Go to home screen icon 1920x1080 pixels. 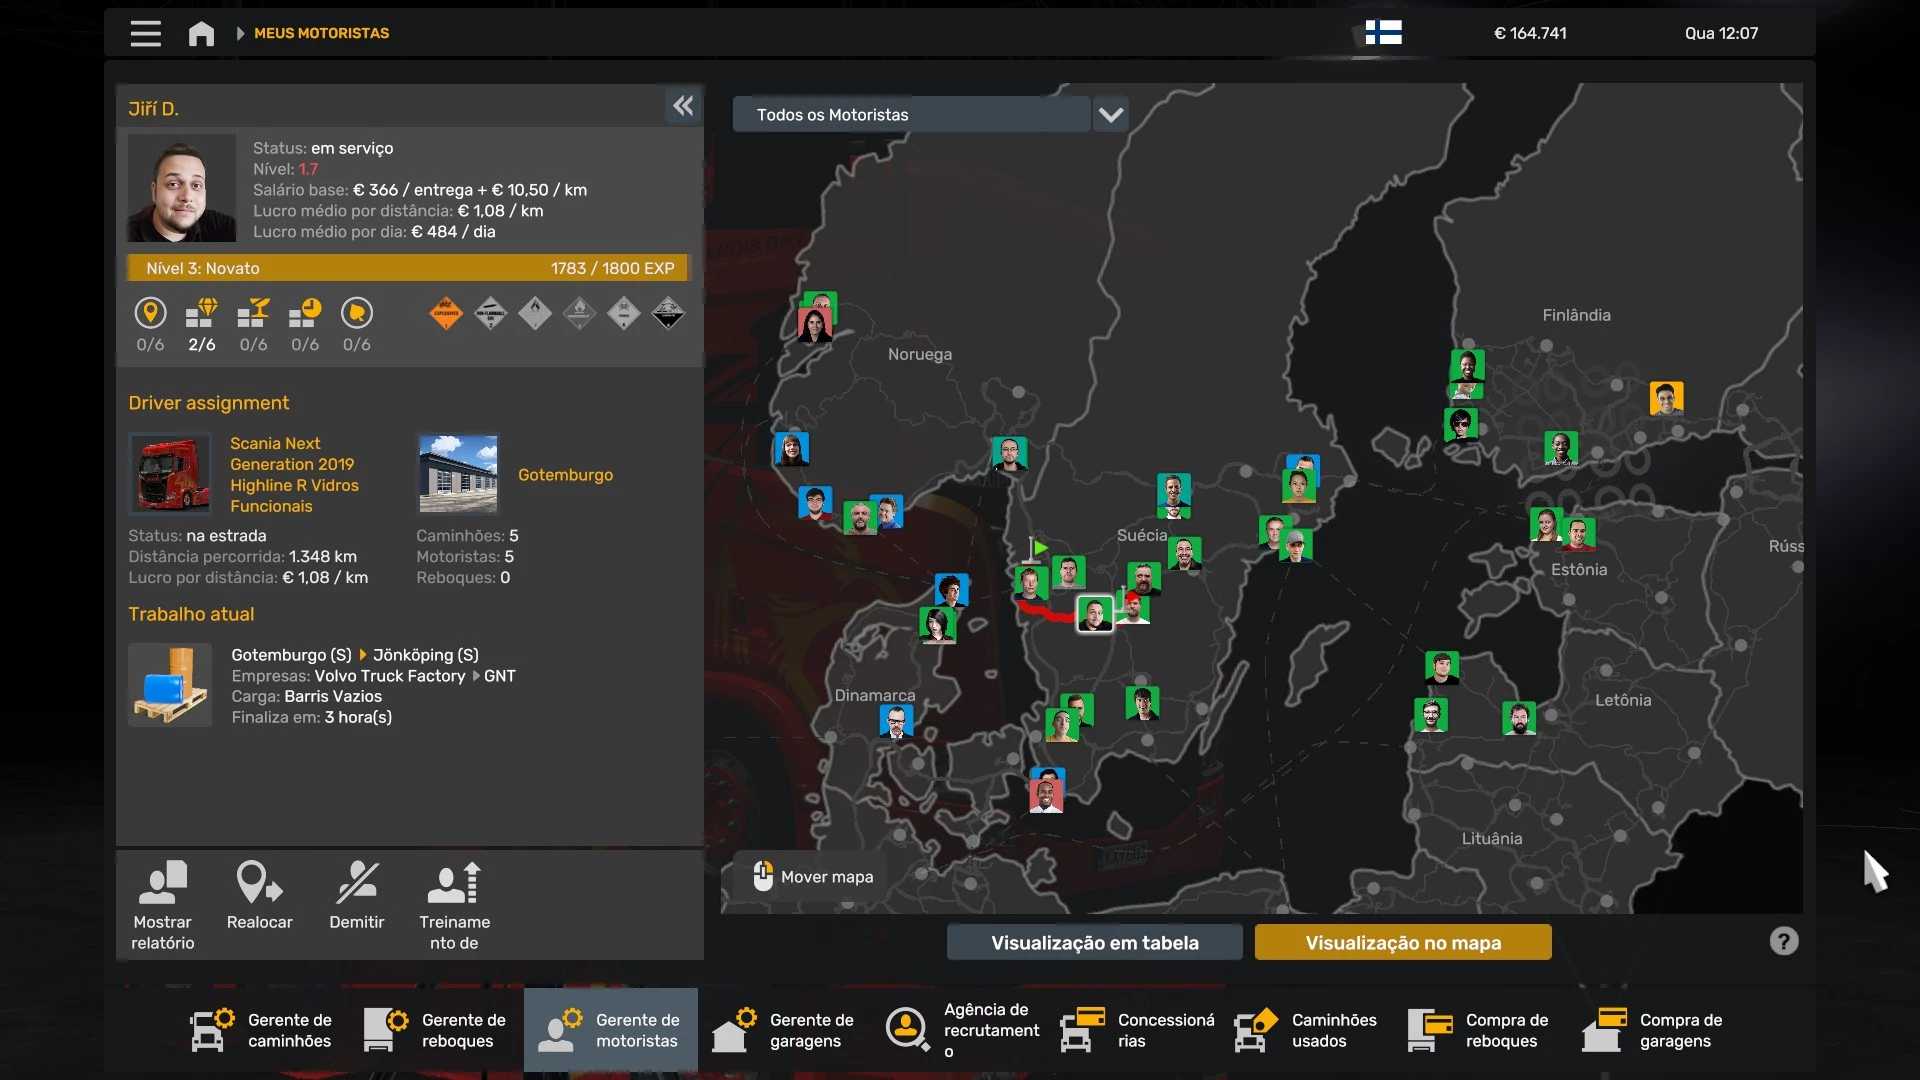click(x=201, y=33)
